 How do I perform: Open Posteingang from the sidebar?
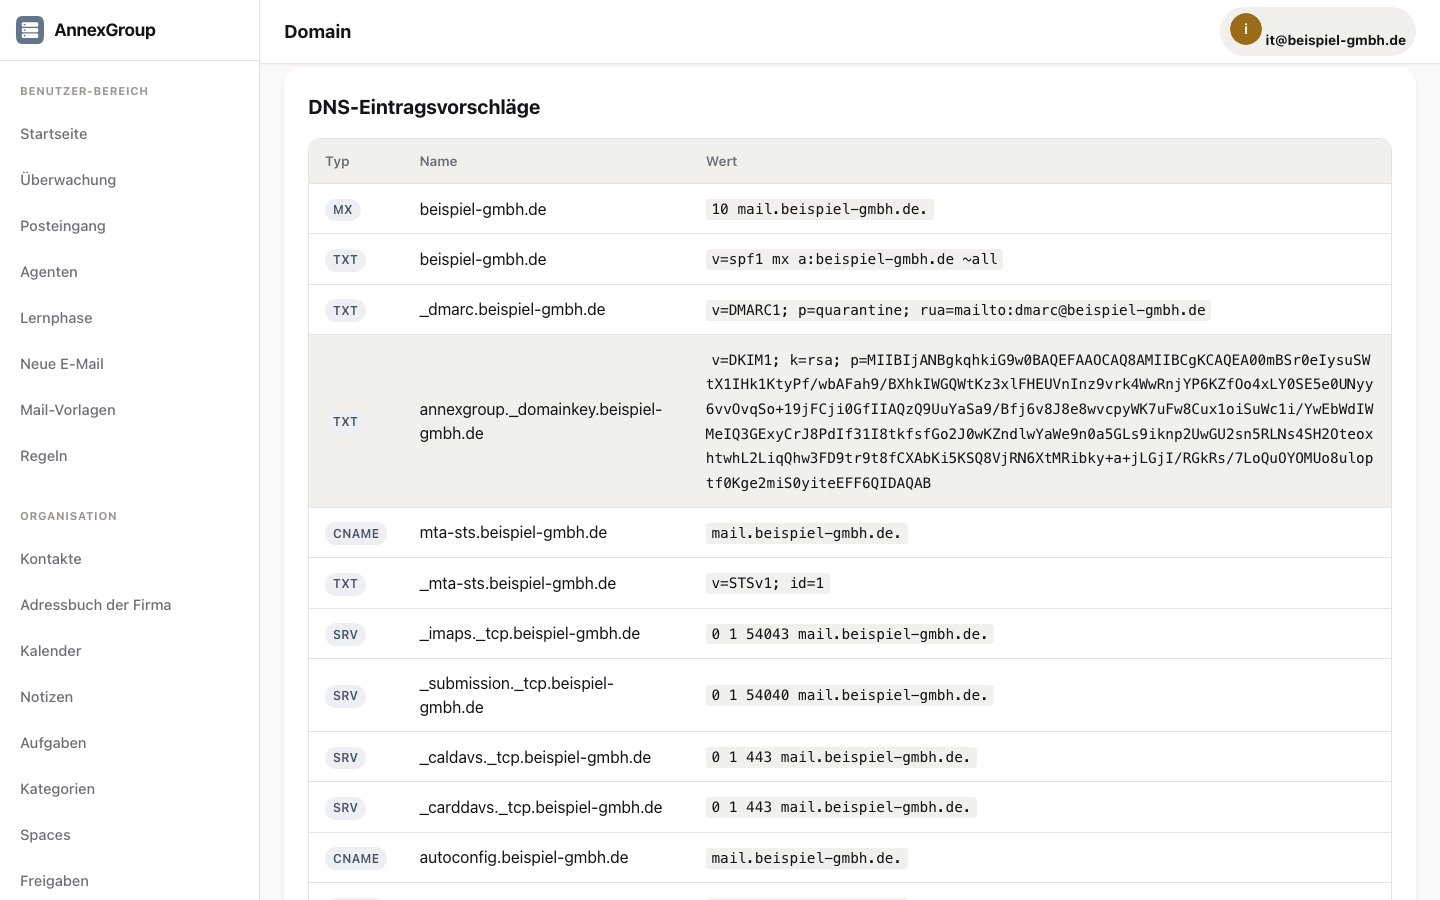click(63, 226)
